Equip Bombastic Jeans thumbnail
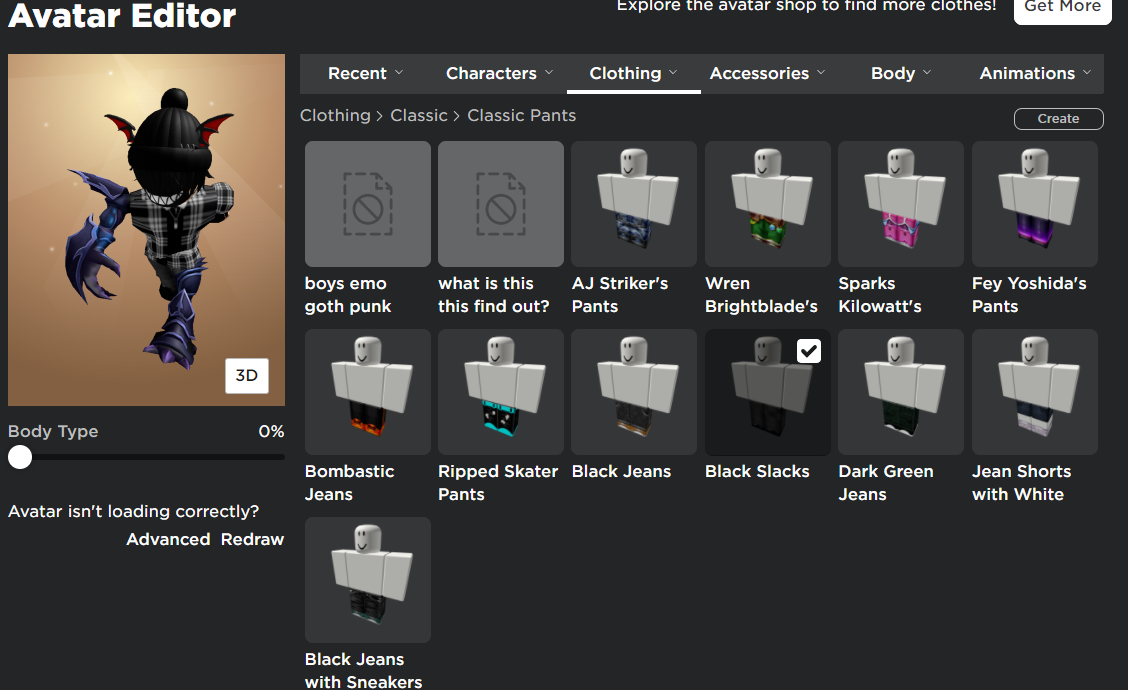The image size is (1128, 690). [x=368, y=392]
